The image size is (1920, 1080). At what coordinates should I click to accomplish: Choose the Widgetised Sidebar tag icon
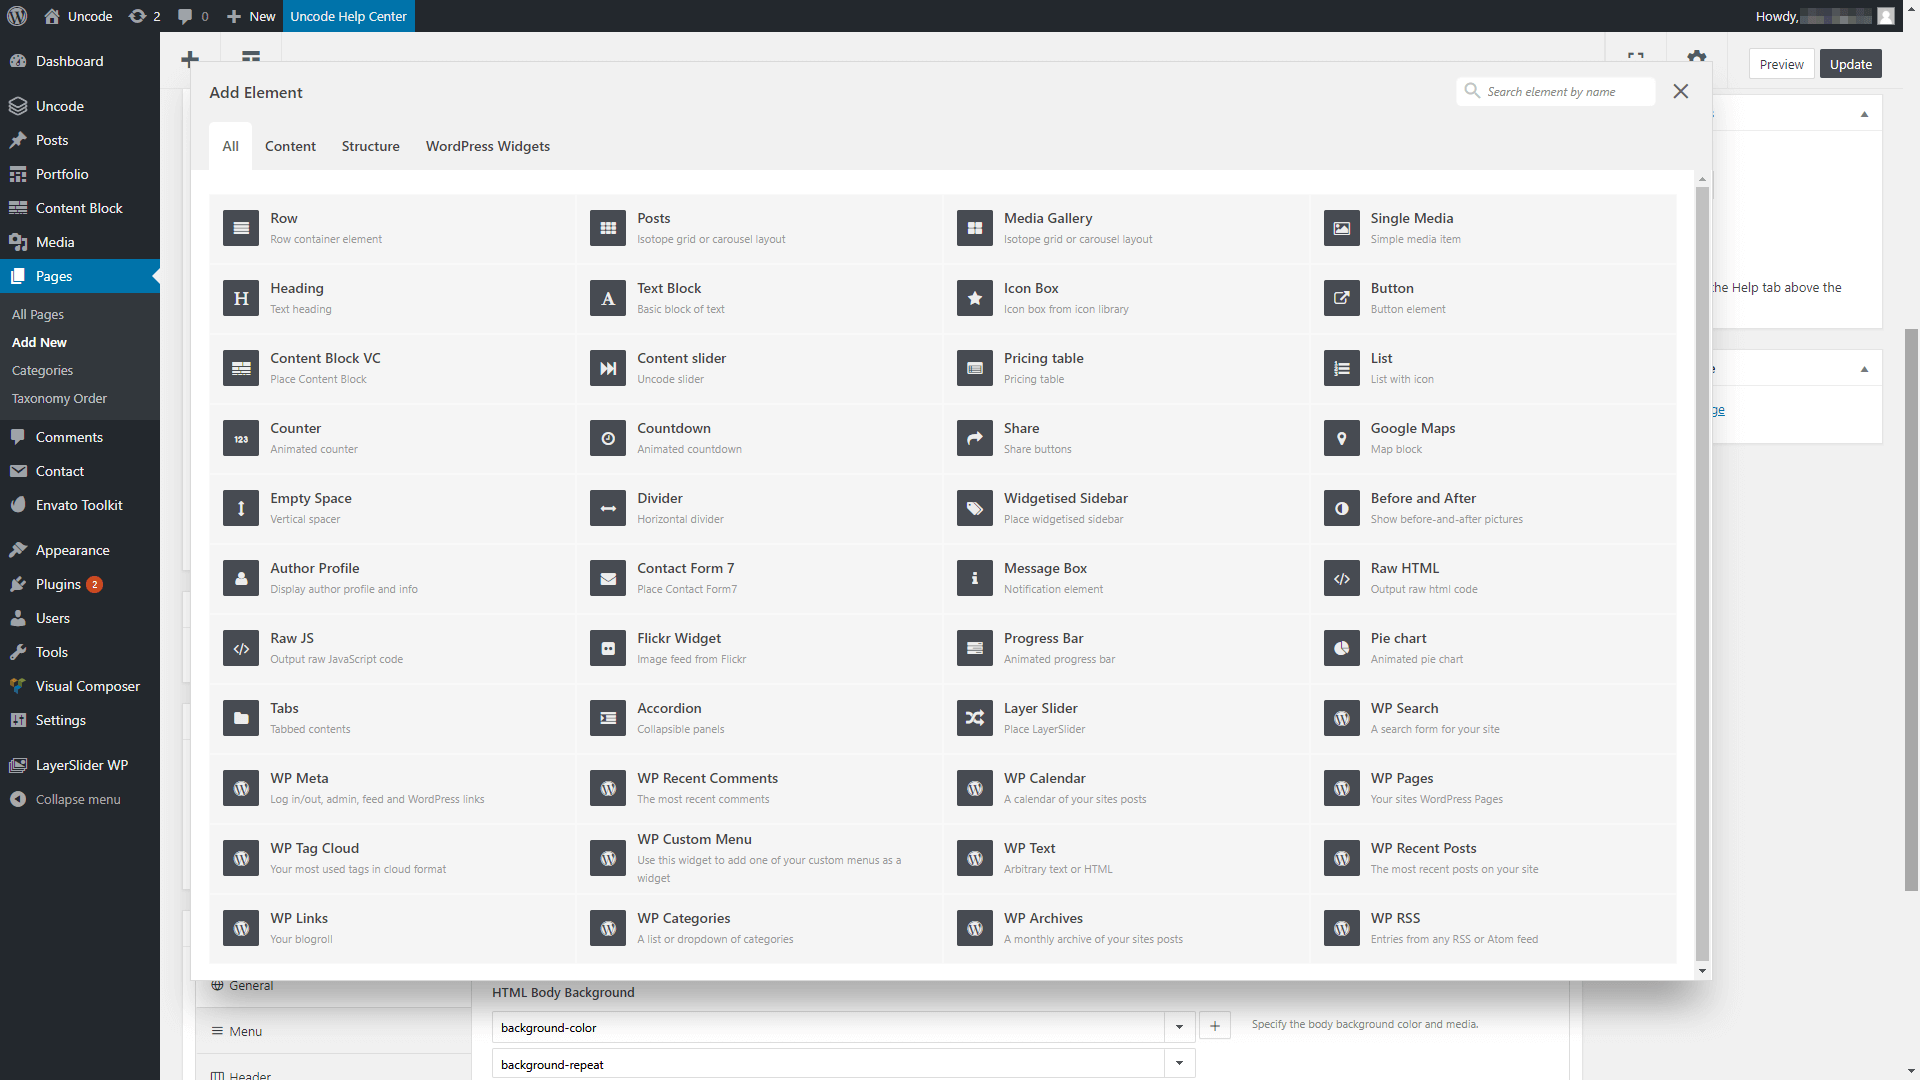(975, 508)
